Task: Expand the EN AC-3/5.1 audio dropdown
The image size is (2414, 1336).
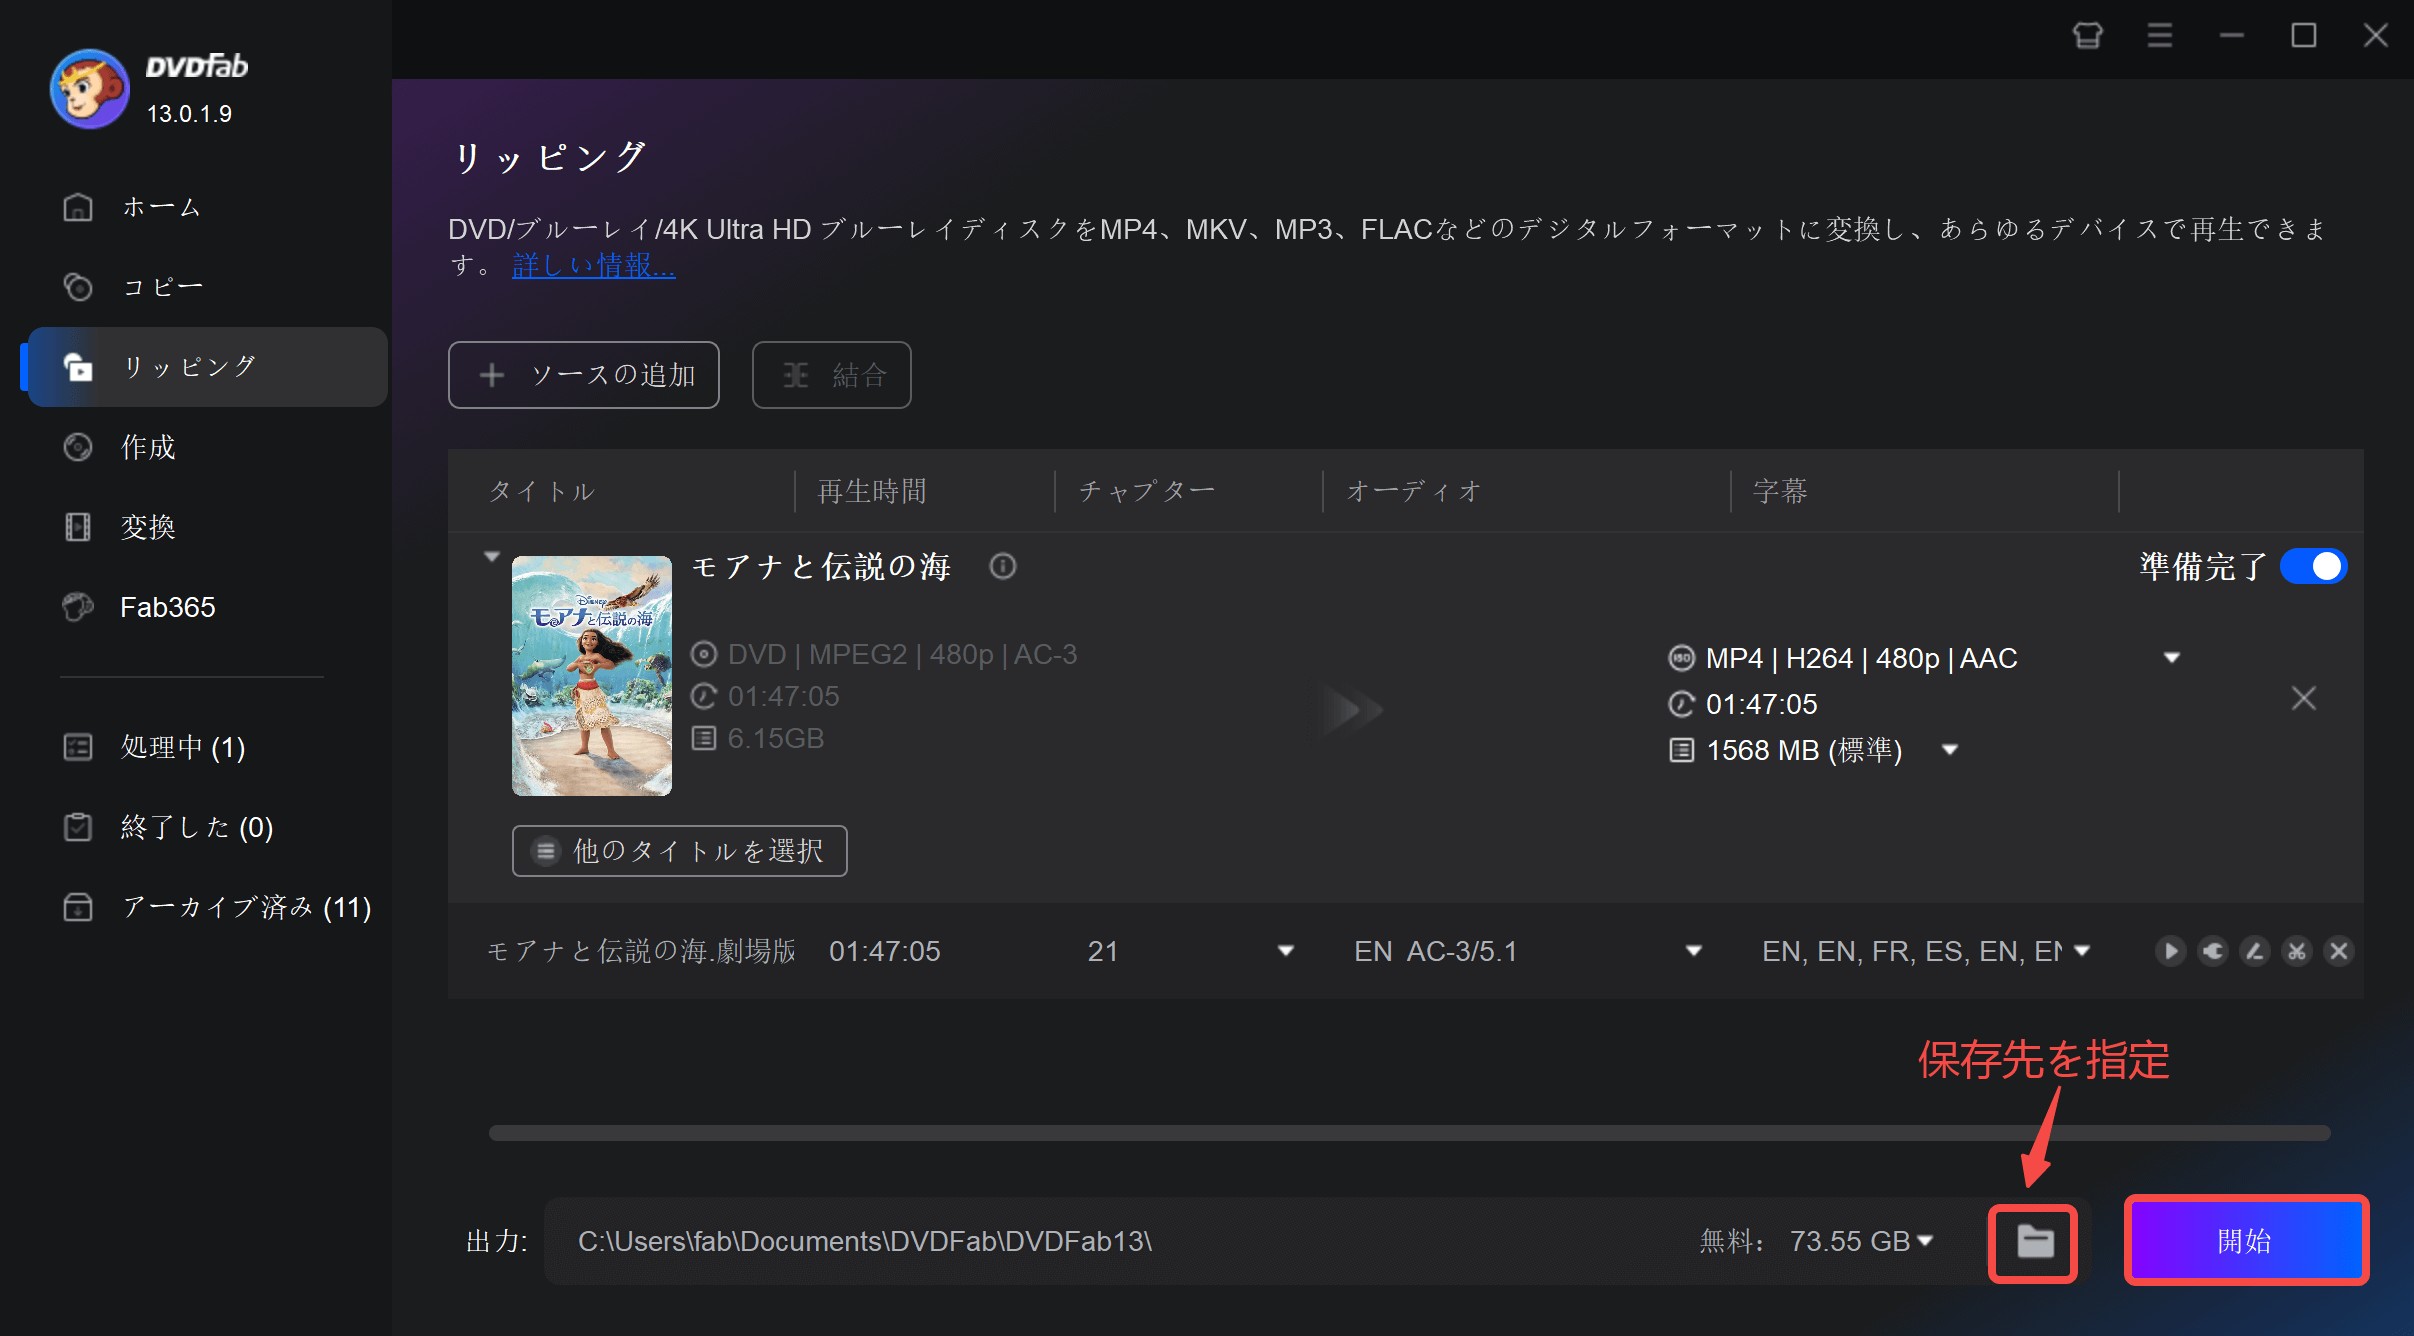Action: [x=1693, y=951]
